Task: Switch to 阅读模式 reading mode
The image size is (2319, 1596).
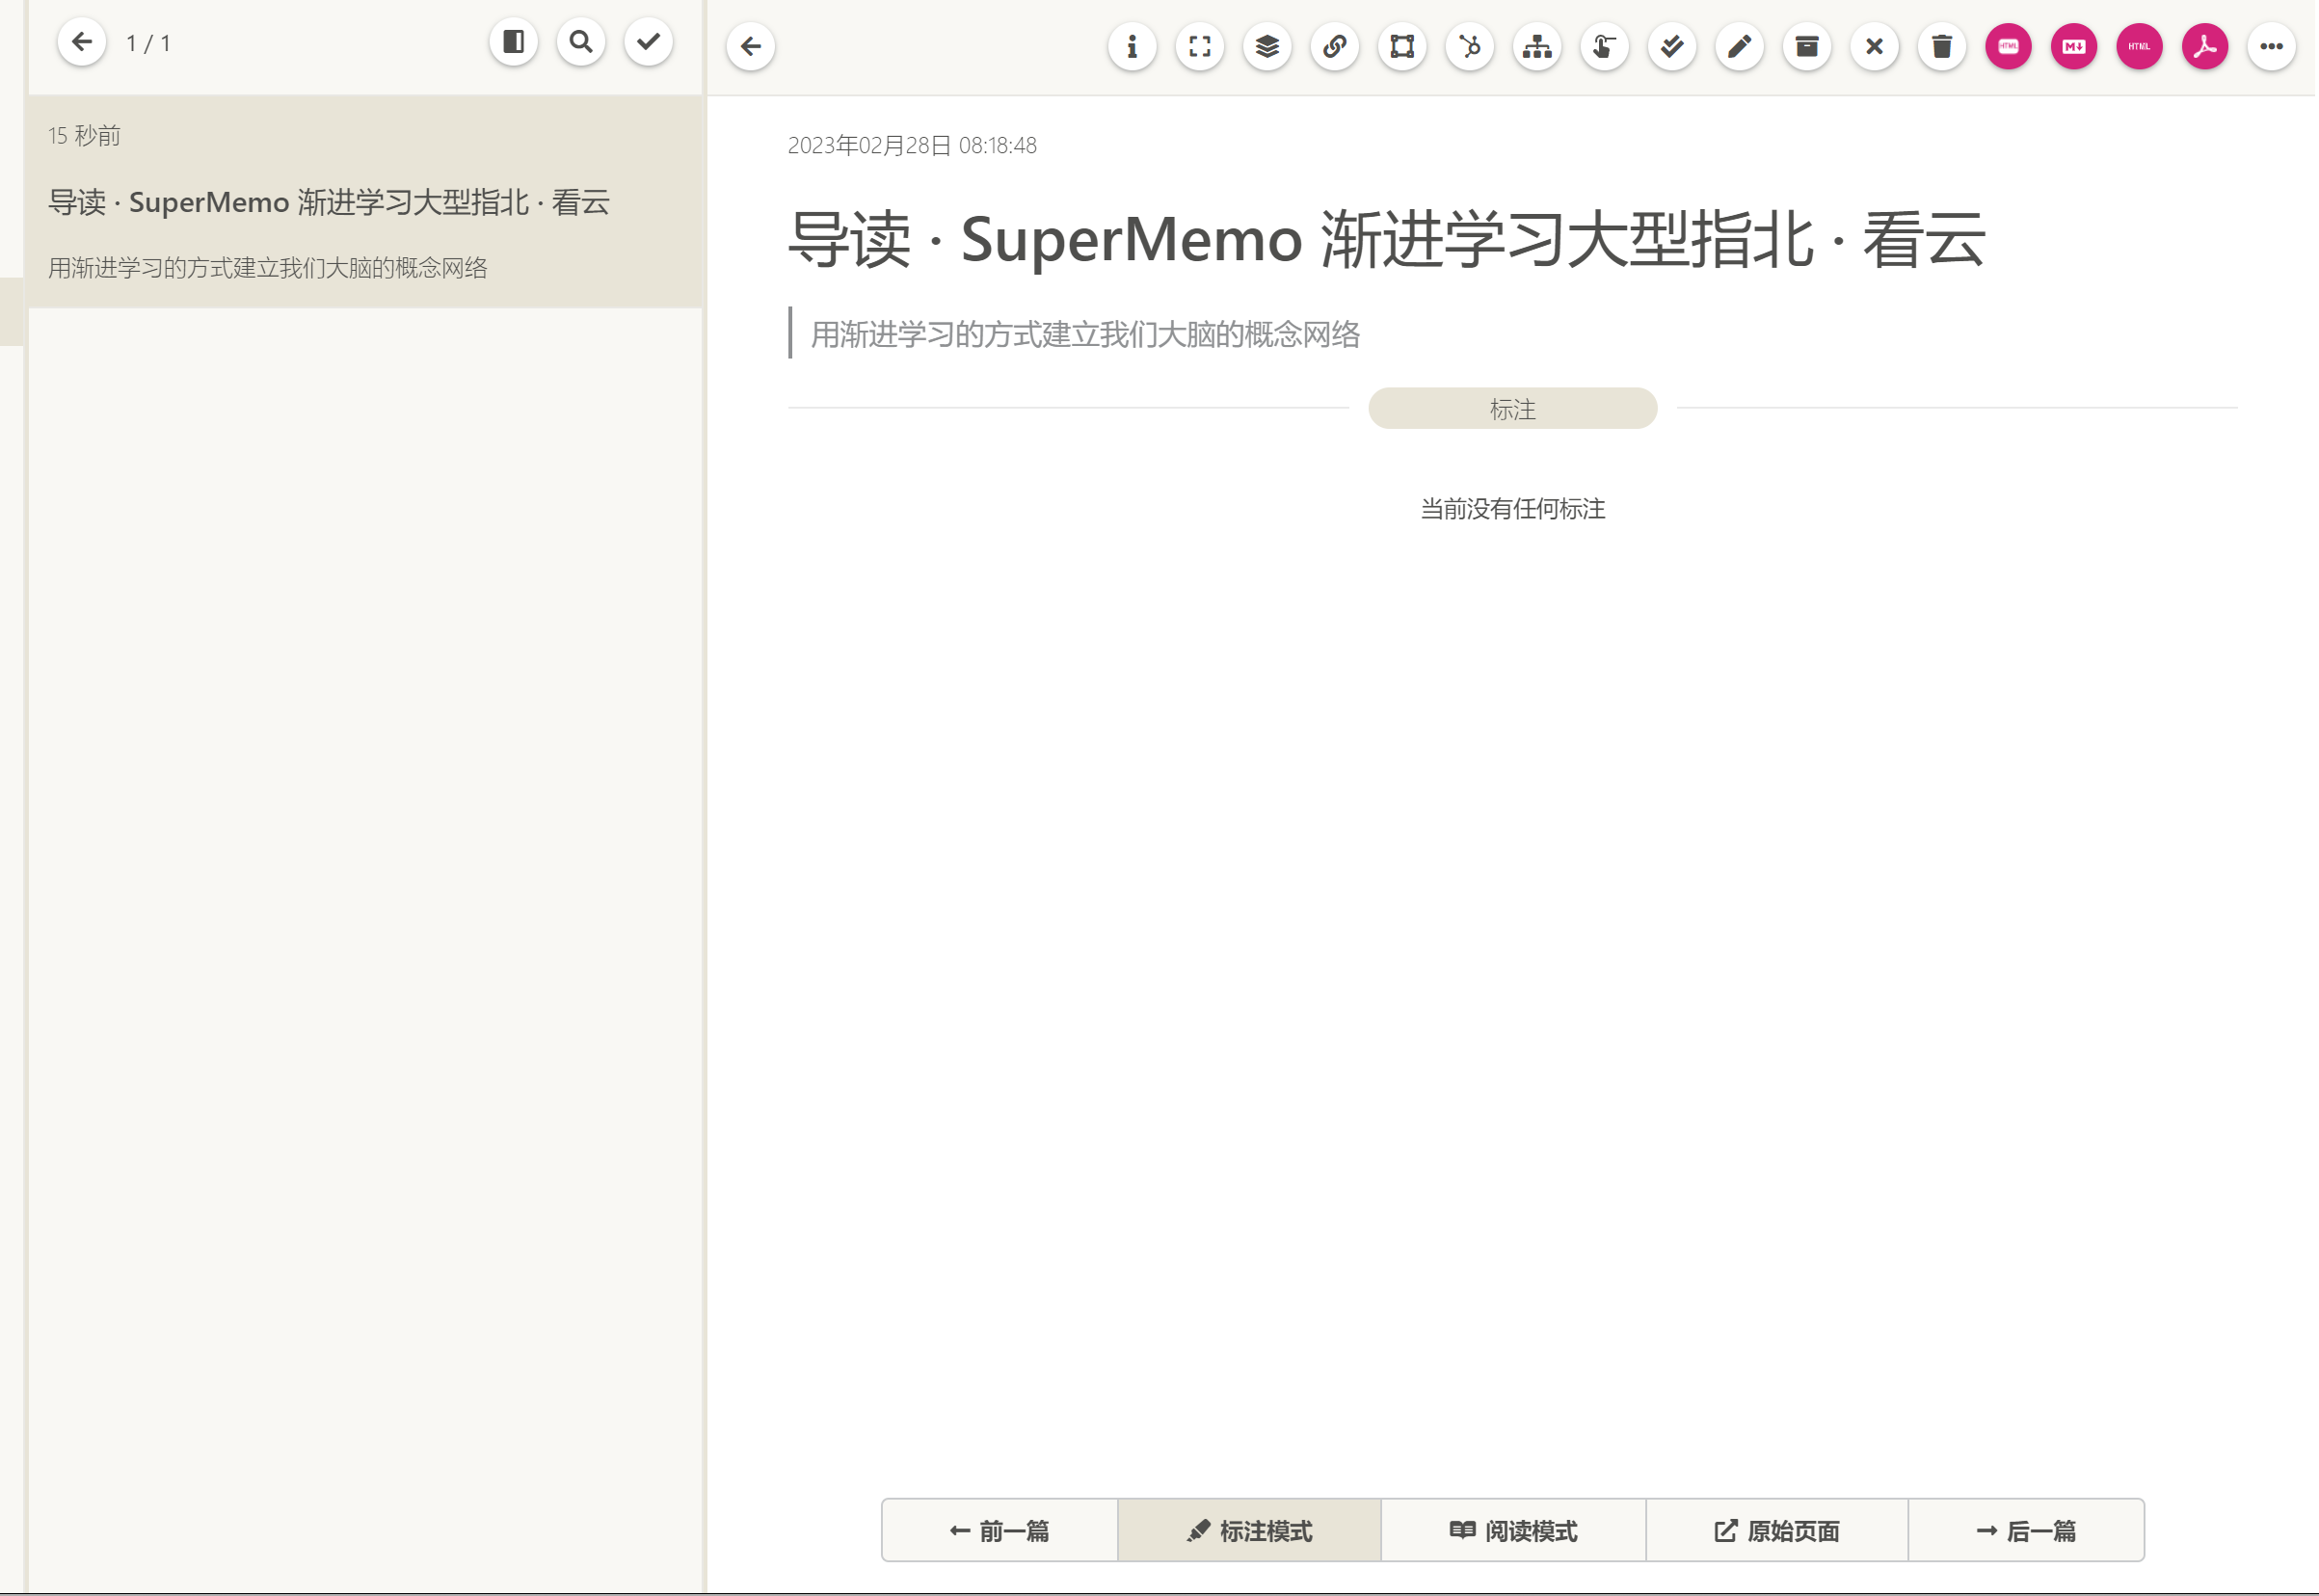Action: point(1513,1530)
